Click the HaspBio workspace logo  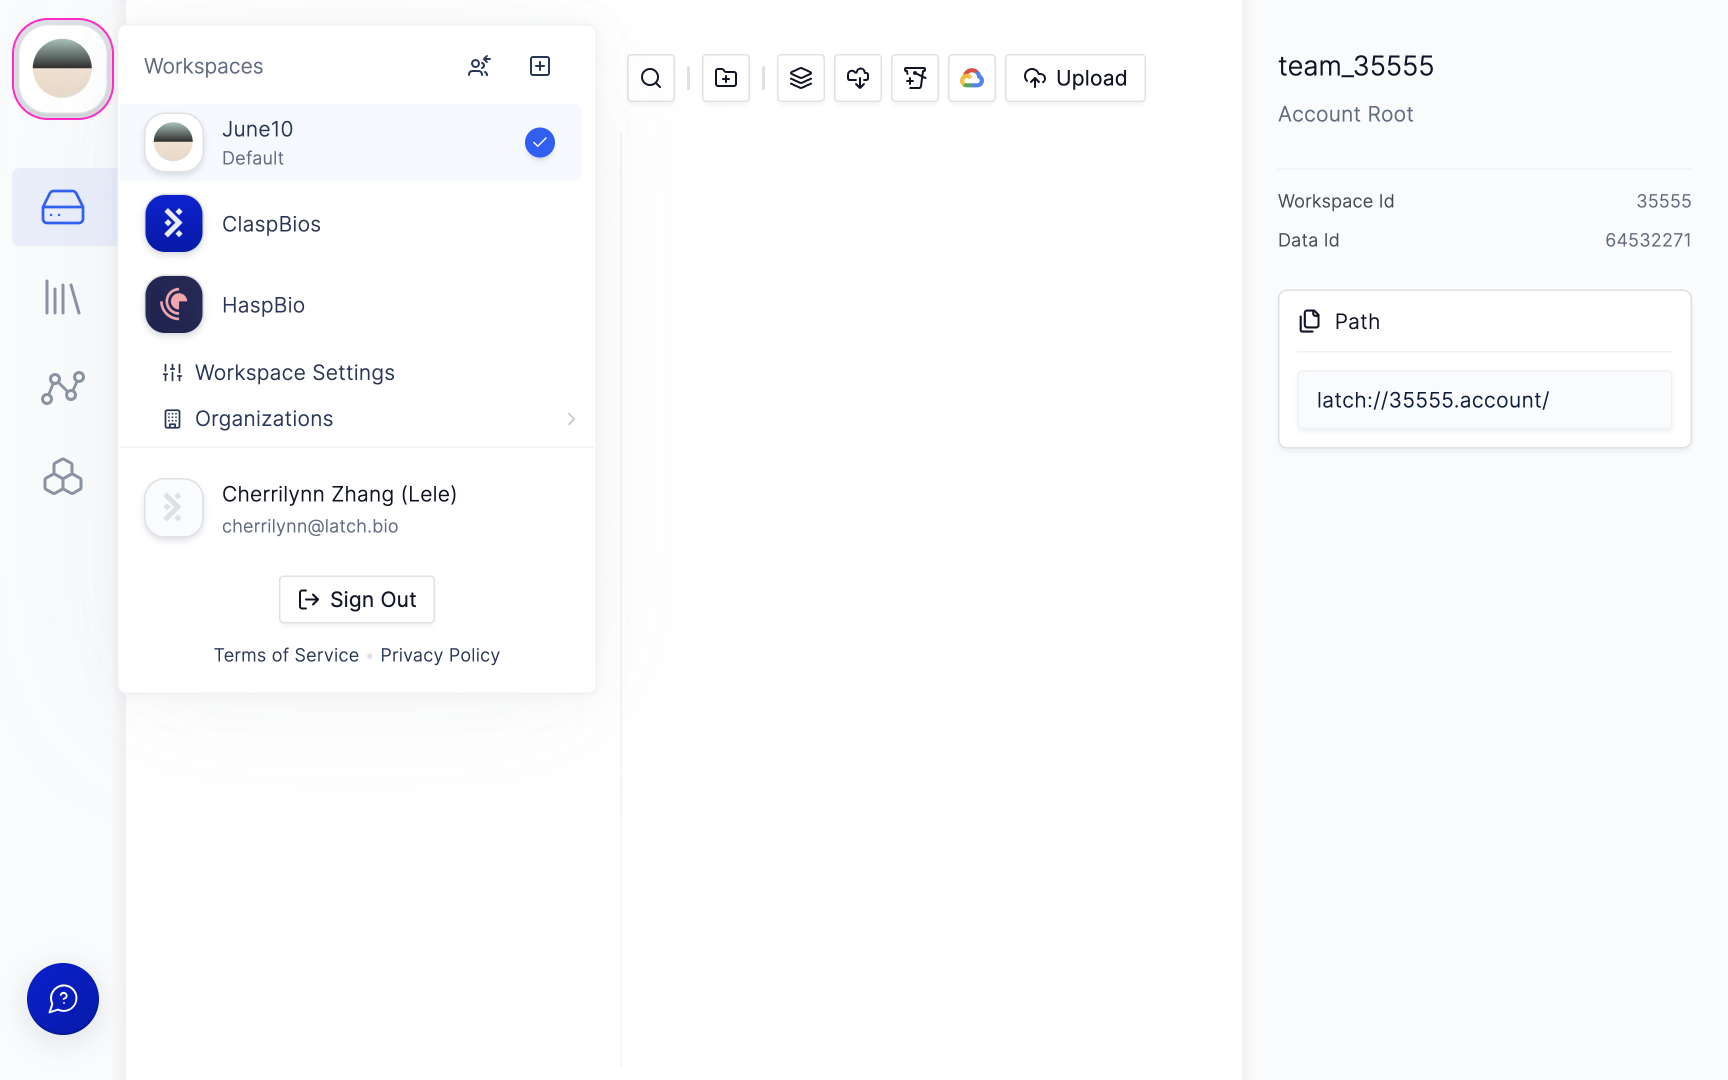tap(174, 305)
